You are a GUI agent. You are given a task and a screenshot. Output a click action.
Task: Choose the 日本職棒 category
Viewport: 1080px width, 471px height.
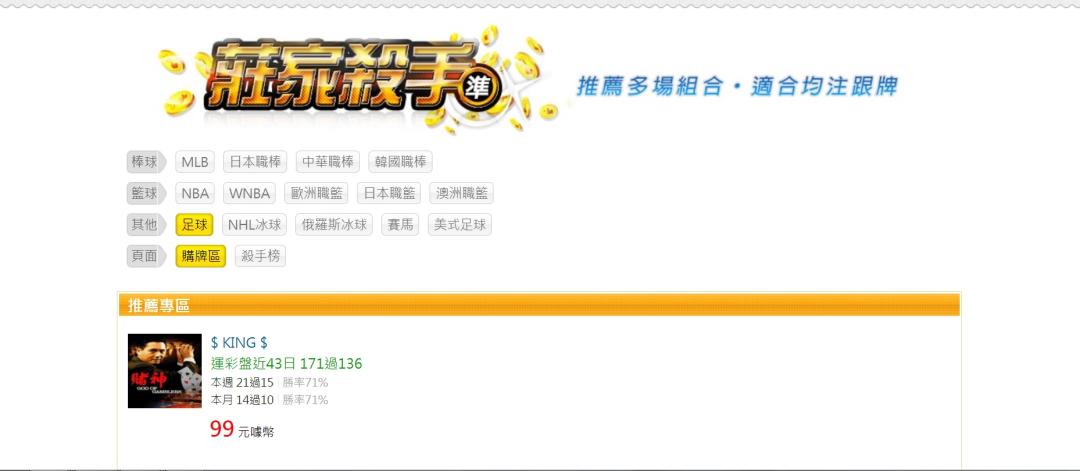pos(255,163)
